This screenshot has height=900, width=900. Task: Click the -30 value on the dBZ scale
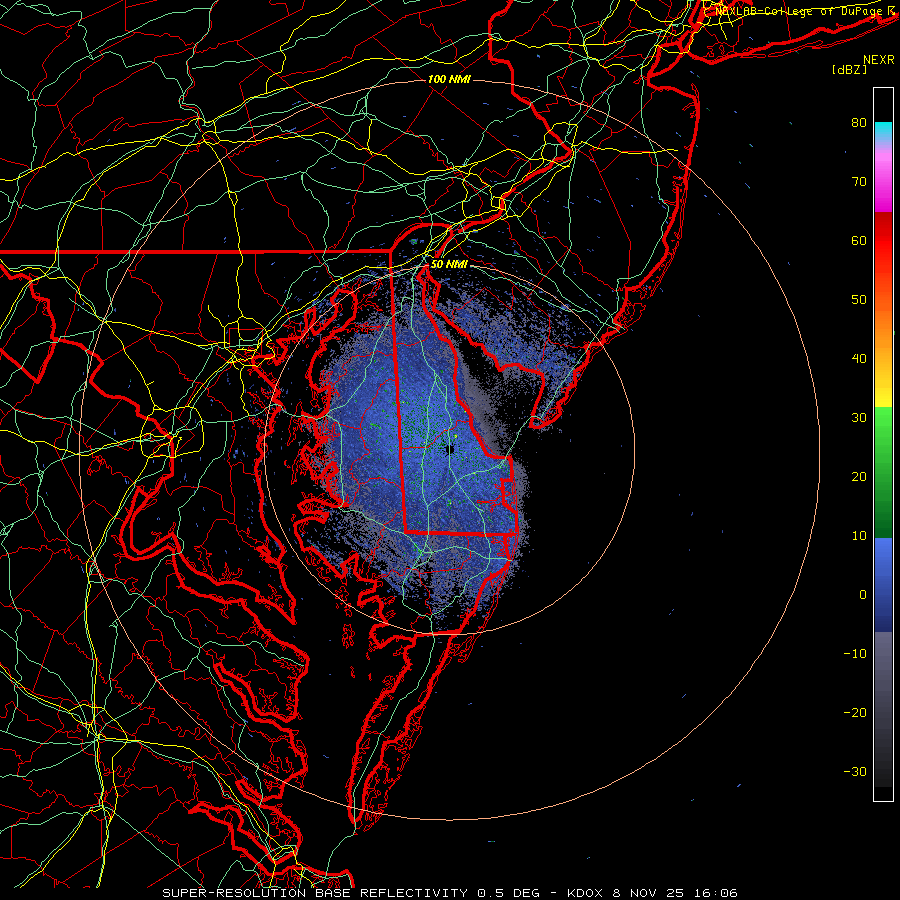click(x=855, y=772)
